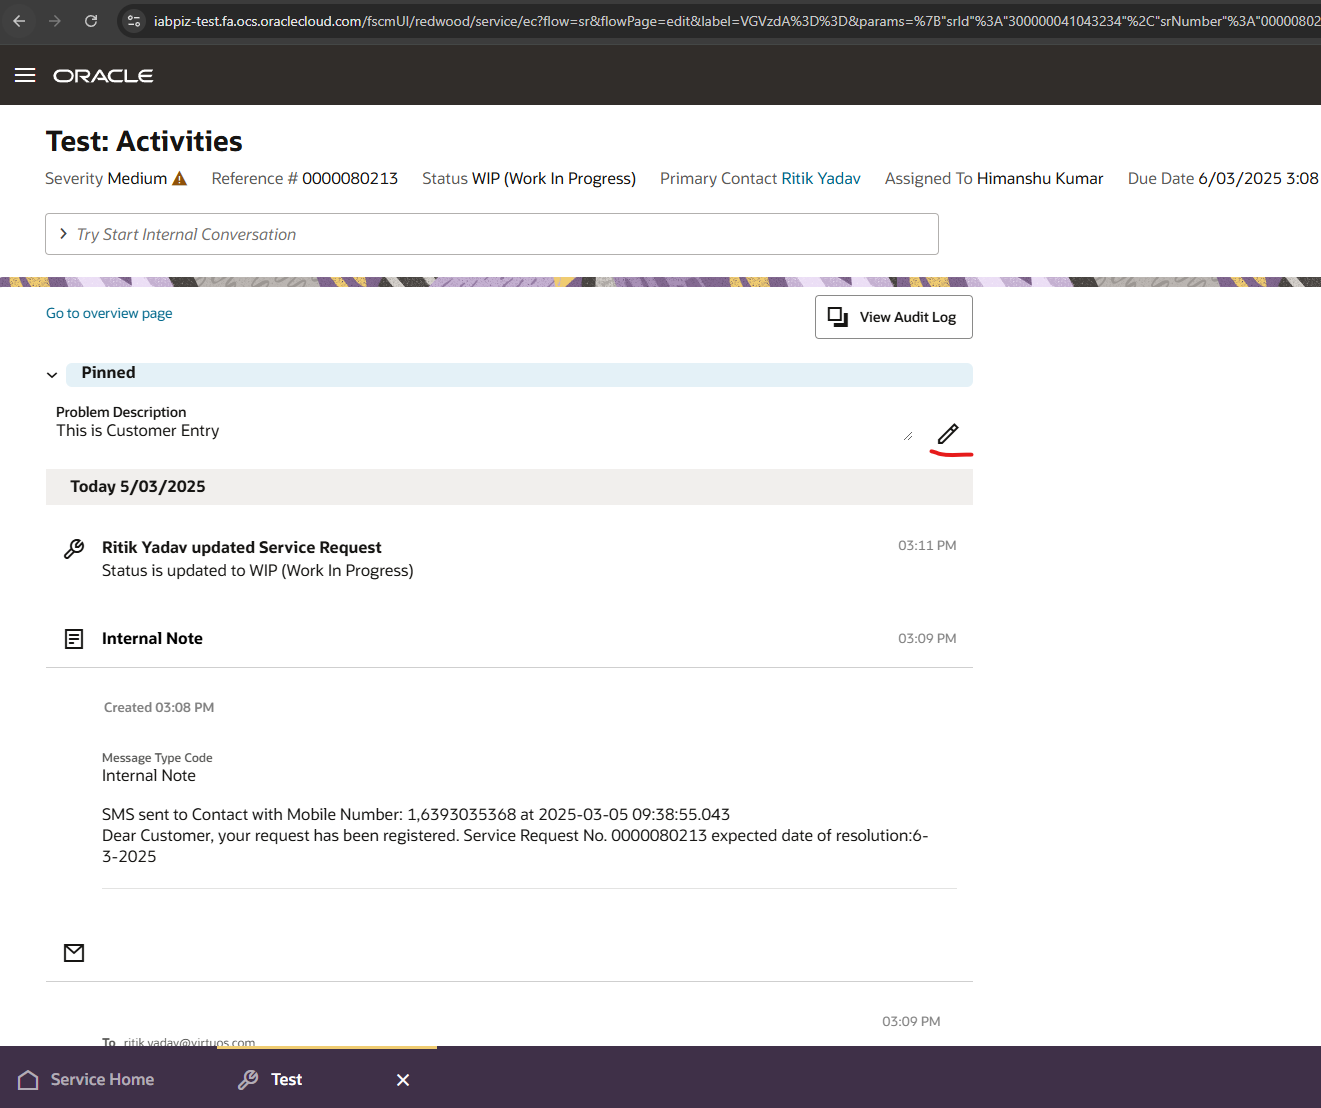Click the wrench icon on the Test tab
The width and height of the screenshot is (1321, 1108).
click(247, 1079)
